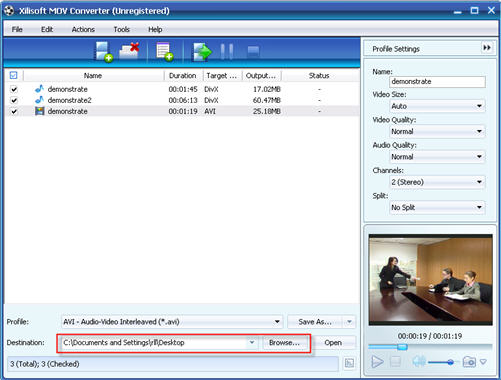Open snapshot options arrow beside camera
Viewport: 501px width, 380px height.
(x=483, y=362)
